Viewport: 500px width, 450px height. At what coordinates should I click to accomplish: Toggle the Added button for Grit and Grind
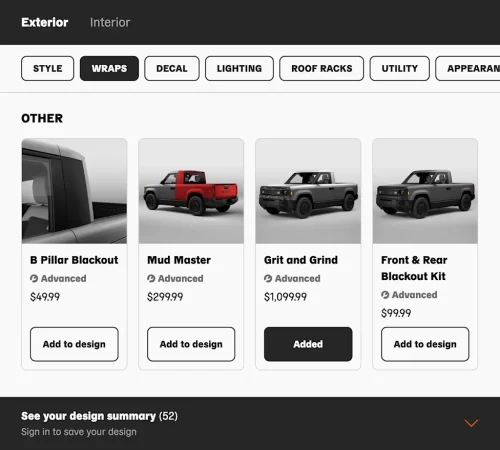[308, 344]
